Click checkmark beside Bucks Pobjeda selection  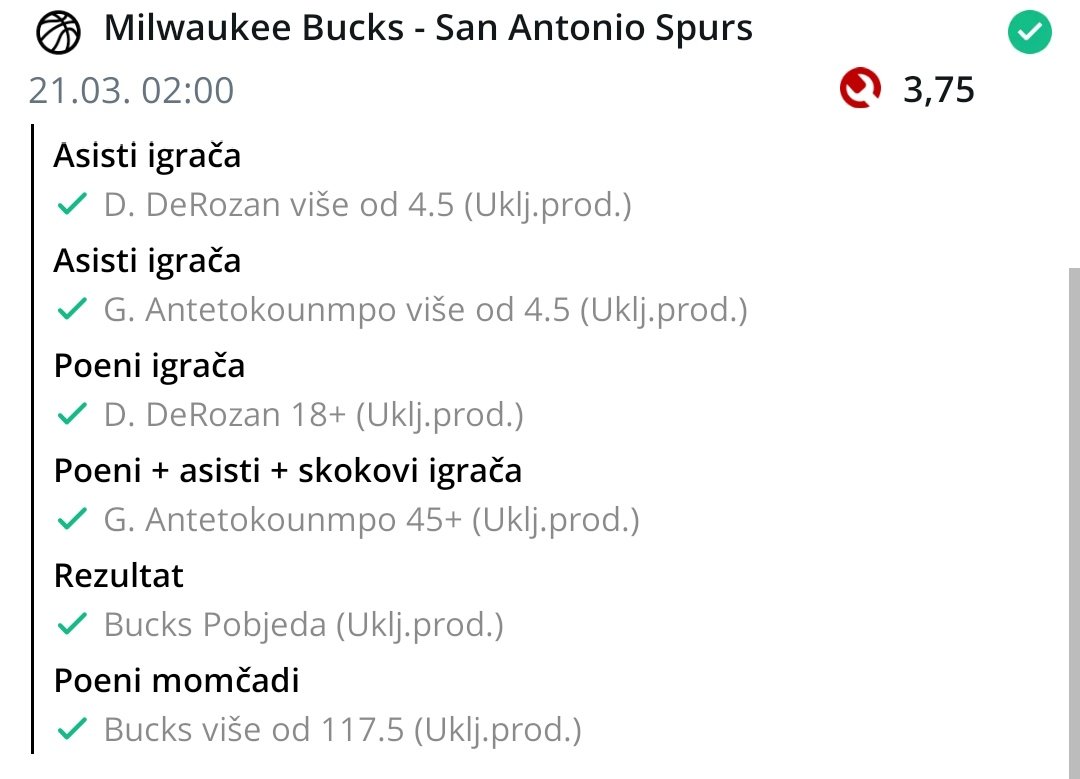click(72, 624)
